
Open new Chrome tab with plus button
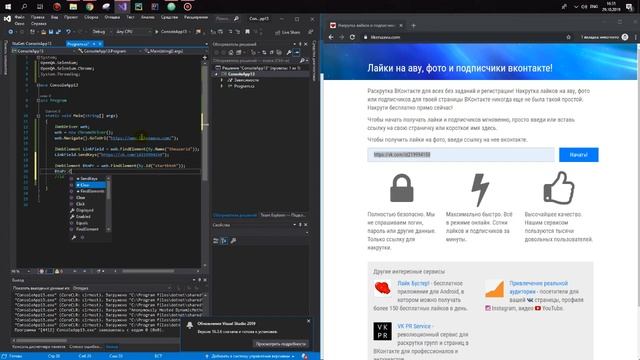click(413, 25)
